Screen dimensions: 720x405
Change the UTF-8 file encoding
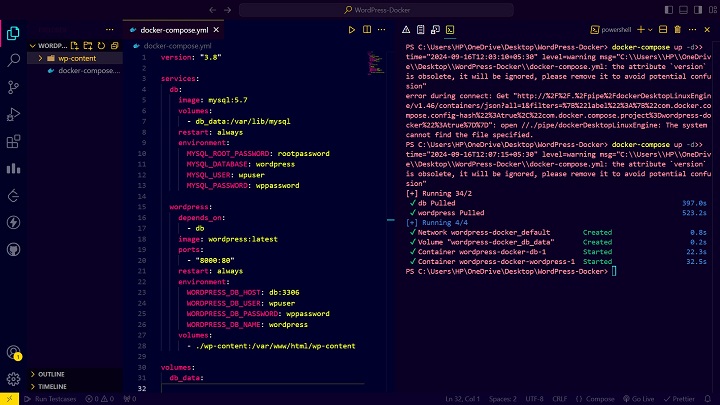tap(534, 399)
